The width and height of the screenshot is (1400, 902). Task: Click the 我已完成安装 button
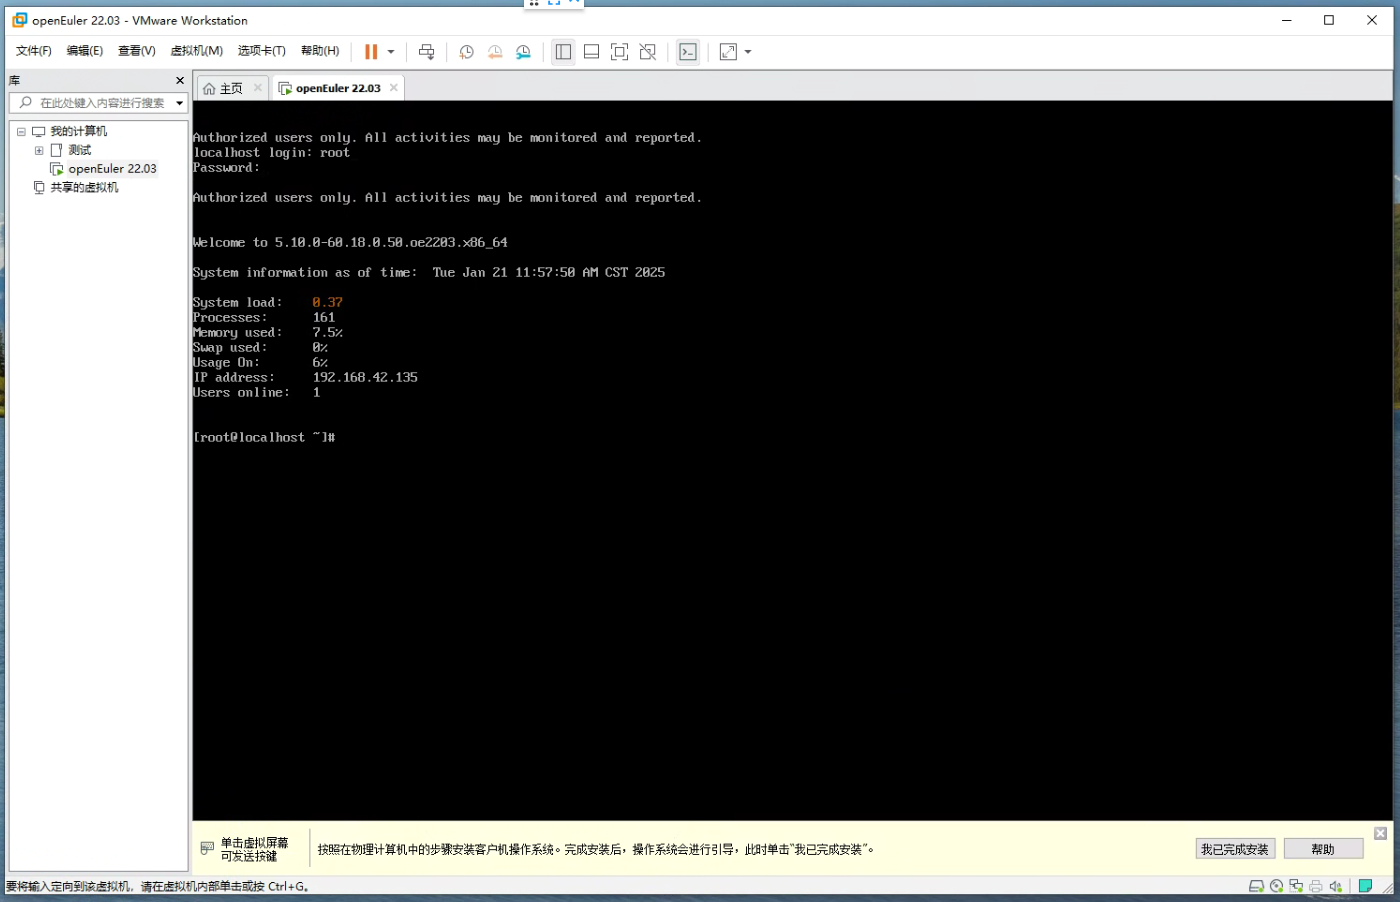point(1235,849)
